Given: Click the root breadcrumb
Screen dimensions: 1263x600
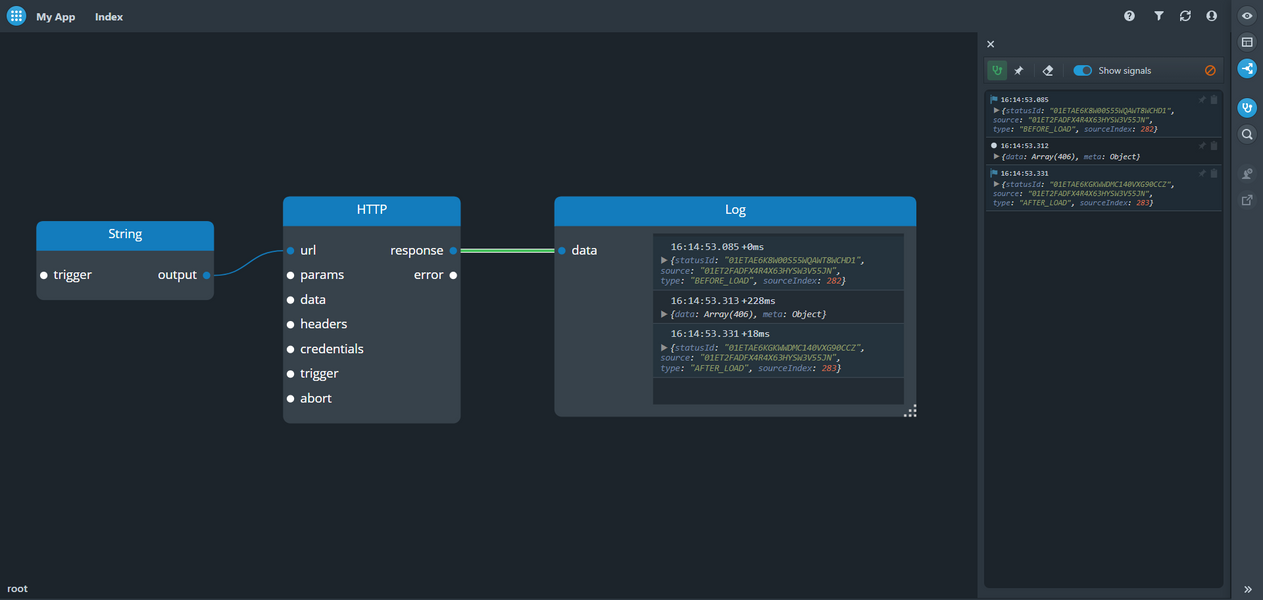Looking at the screenshot, I should [x=18, y=589].
